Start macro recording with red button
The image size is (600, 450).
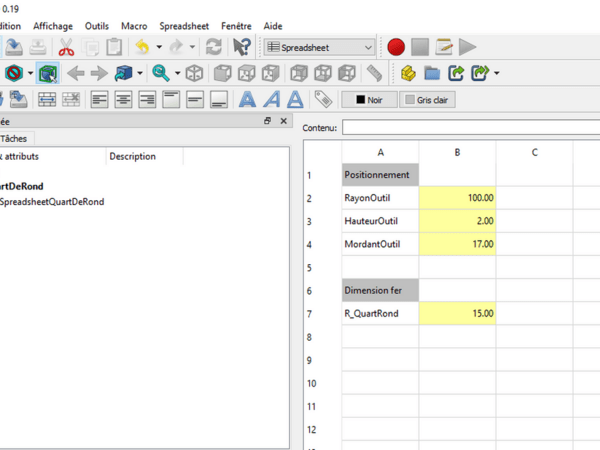[396, 47]
